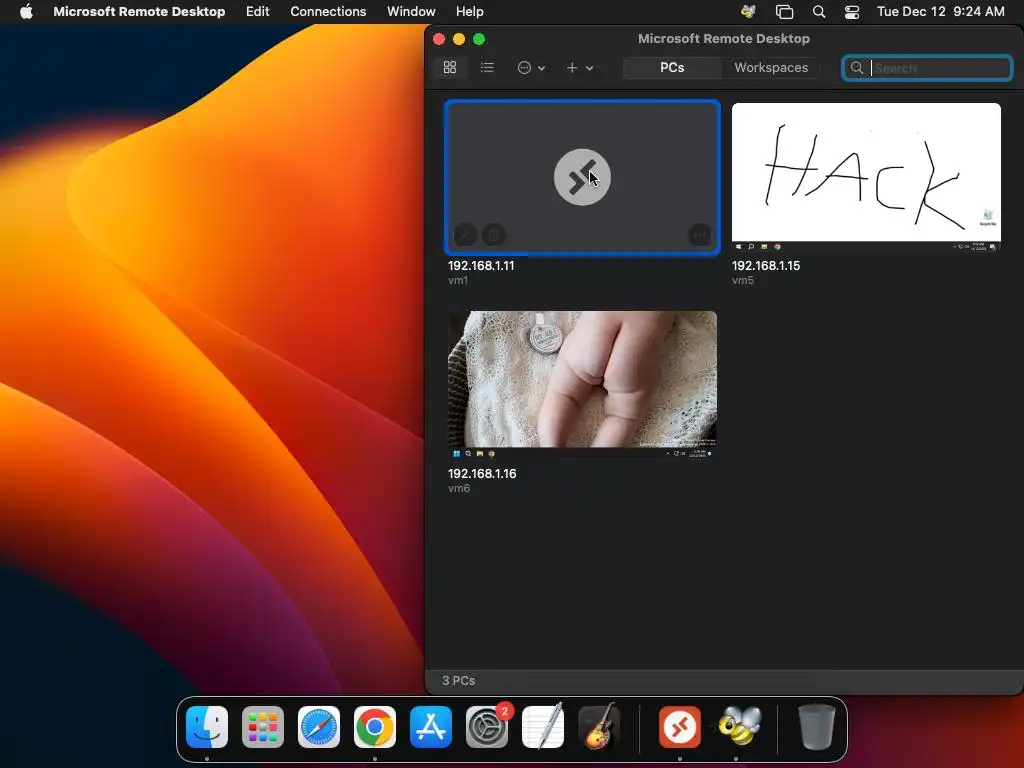The width and height of the screenshot is (1024, 768).
Task: Minimize the Microsoft Remote Desktop window
Action: click(x=459, y=39)
